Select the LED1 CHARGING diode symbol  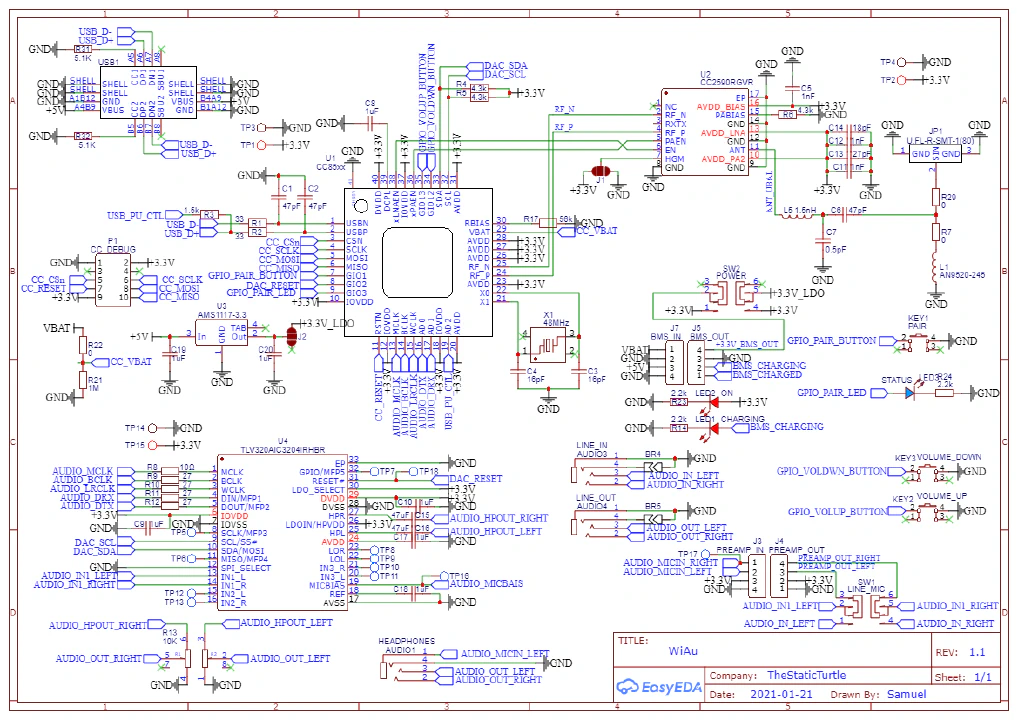[x=712, y=428]
